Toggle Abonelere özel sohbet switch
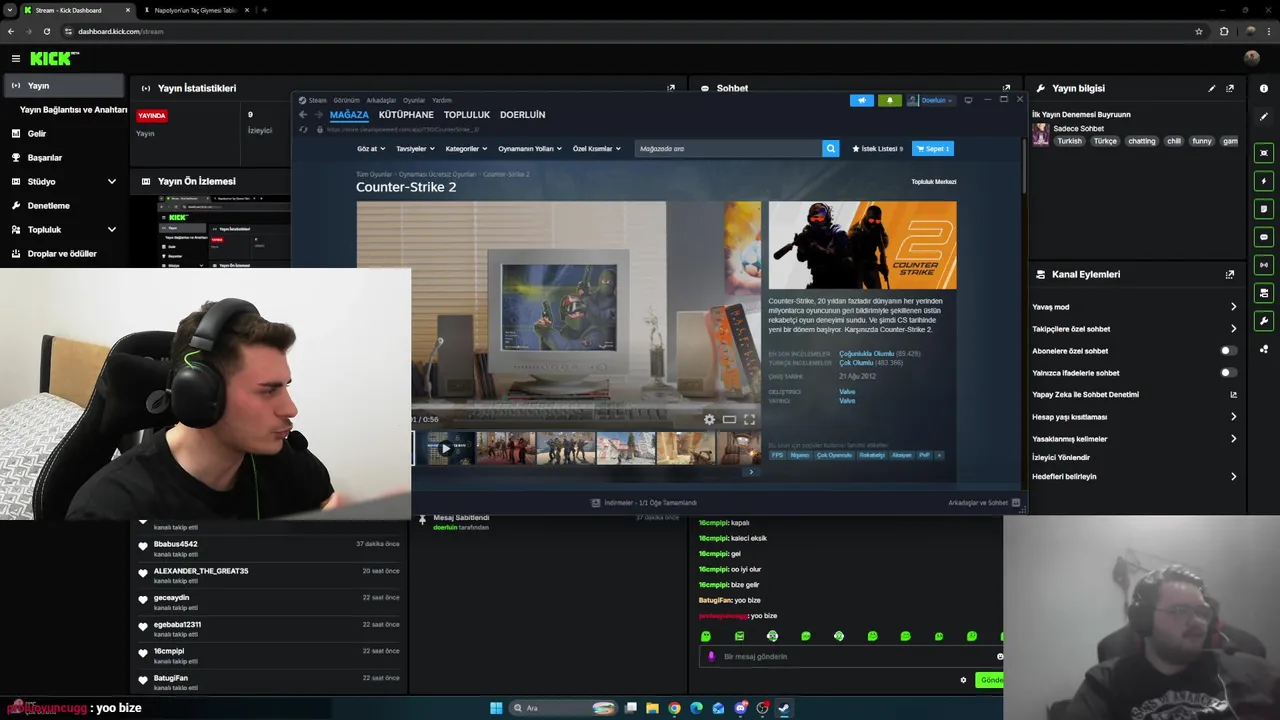 point(1228,351)
